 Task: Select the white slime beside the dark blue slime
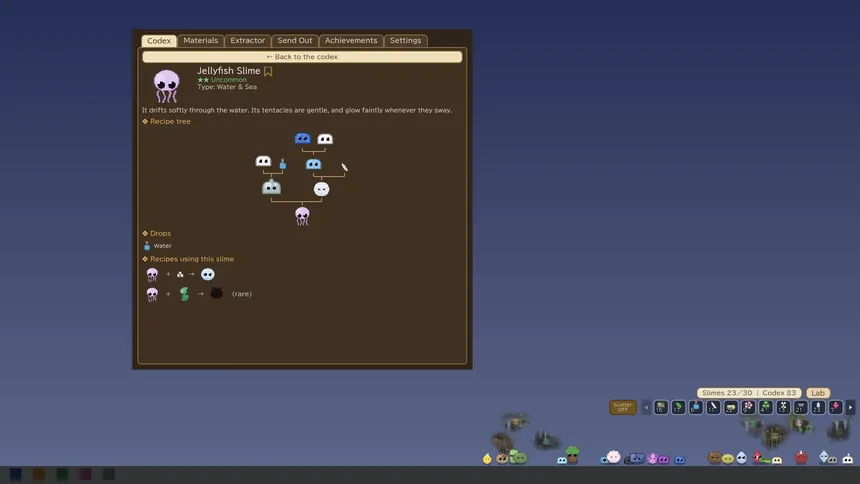(325, 139)
